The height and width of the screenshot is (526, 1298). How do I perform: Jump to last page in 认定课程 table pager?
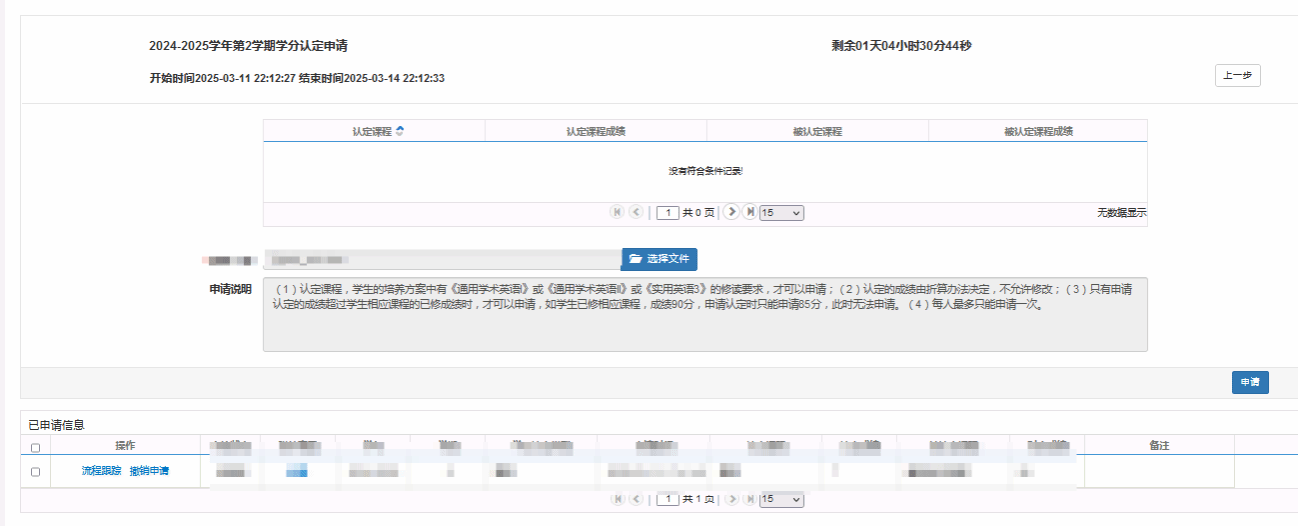click(749, 212)
